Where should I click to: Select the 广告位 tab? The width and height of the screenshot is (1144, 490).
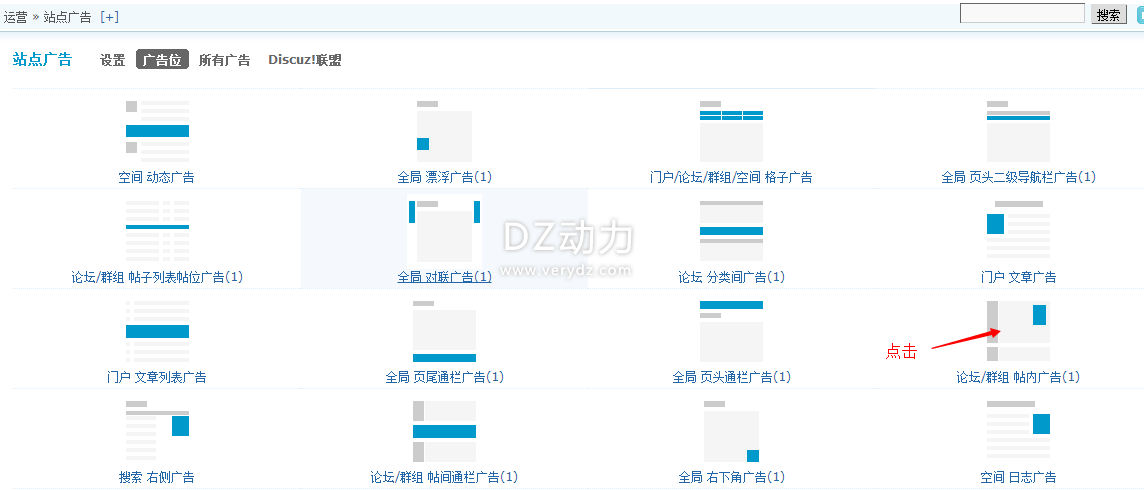click(162, 60)
